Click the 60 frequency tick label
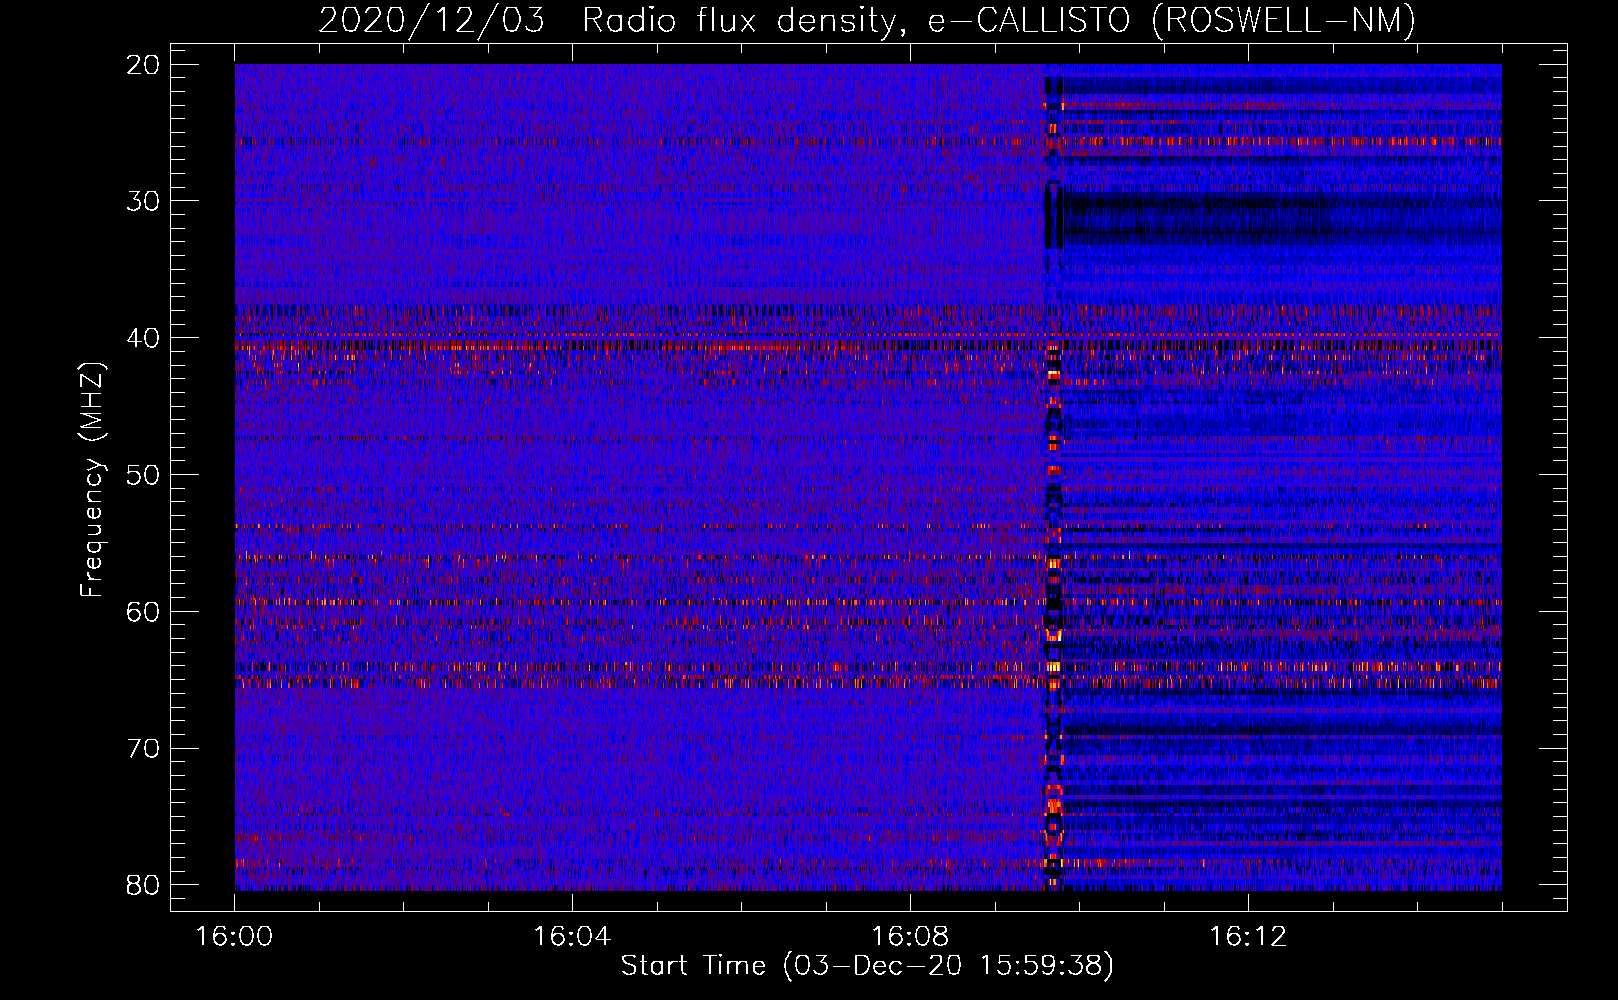 coord(144,611)
